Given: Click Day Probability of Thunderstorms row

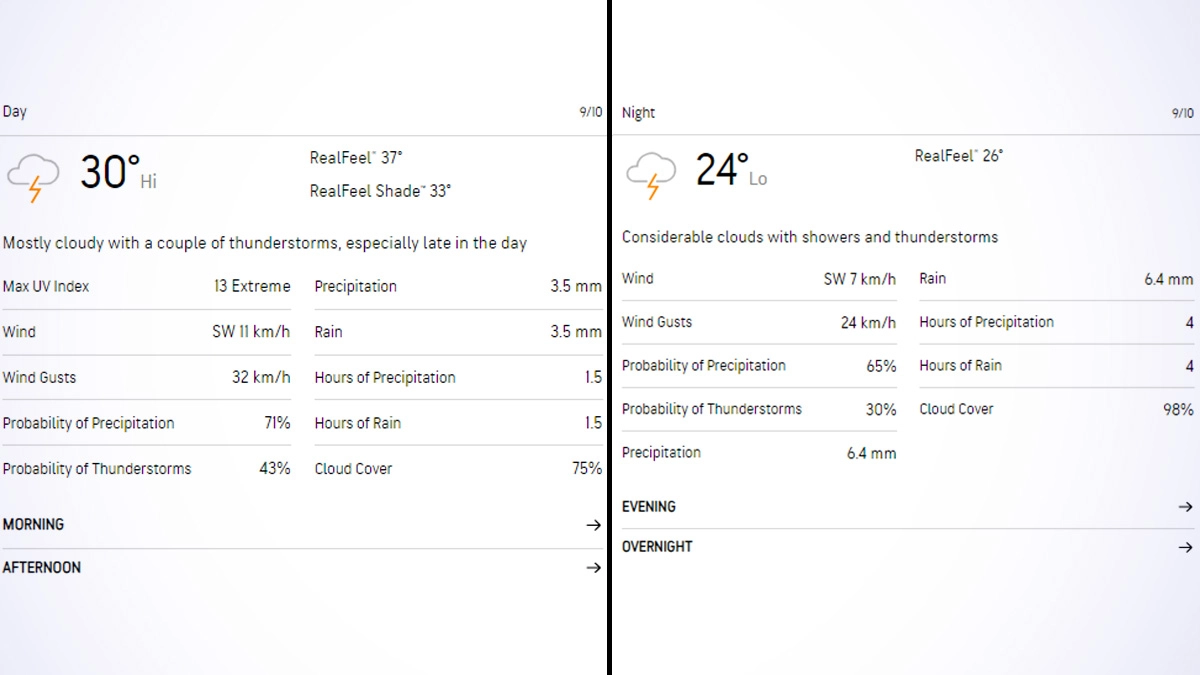Looking at the screenshot, I should 146,469.
